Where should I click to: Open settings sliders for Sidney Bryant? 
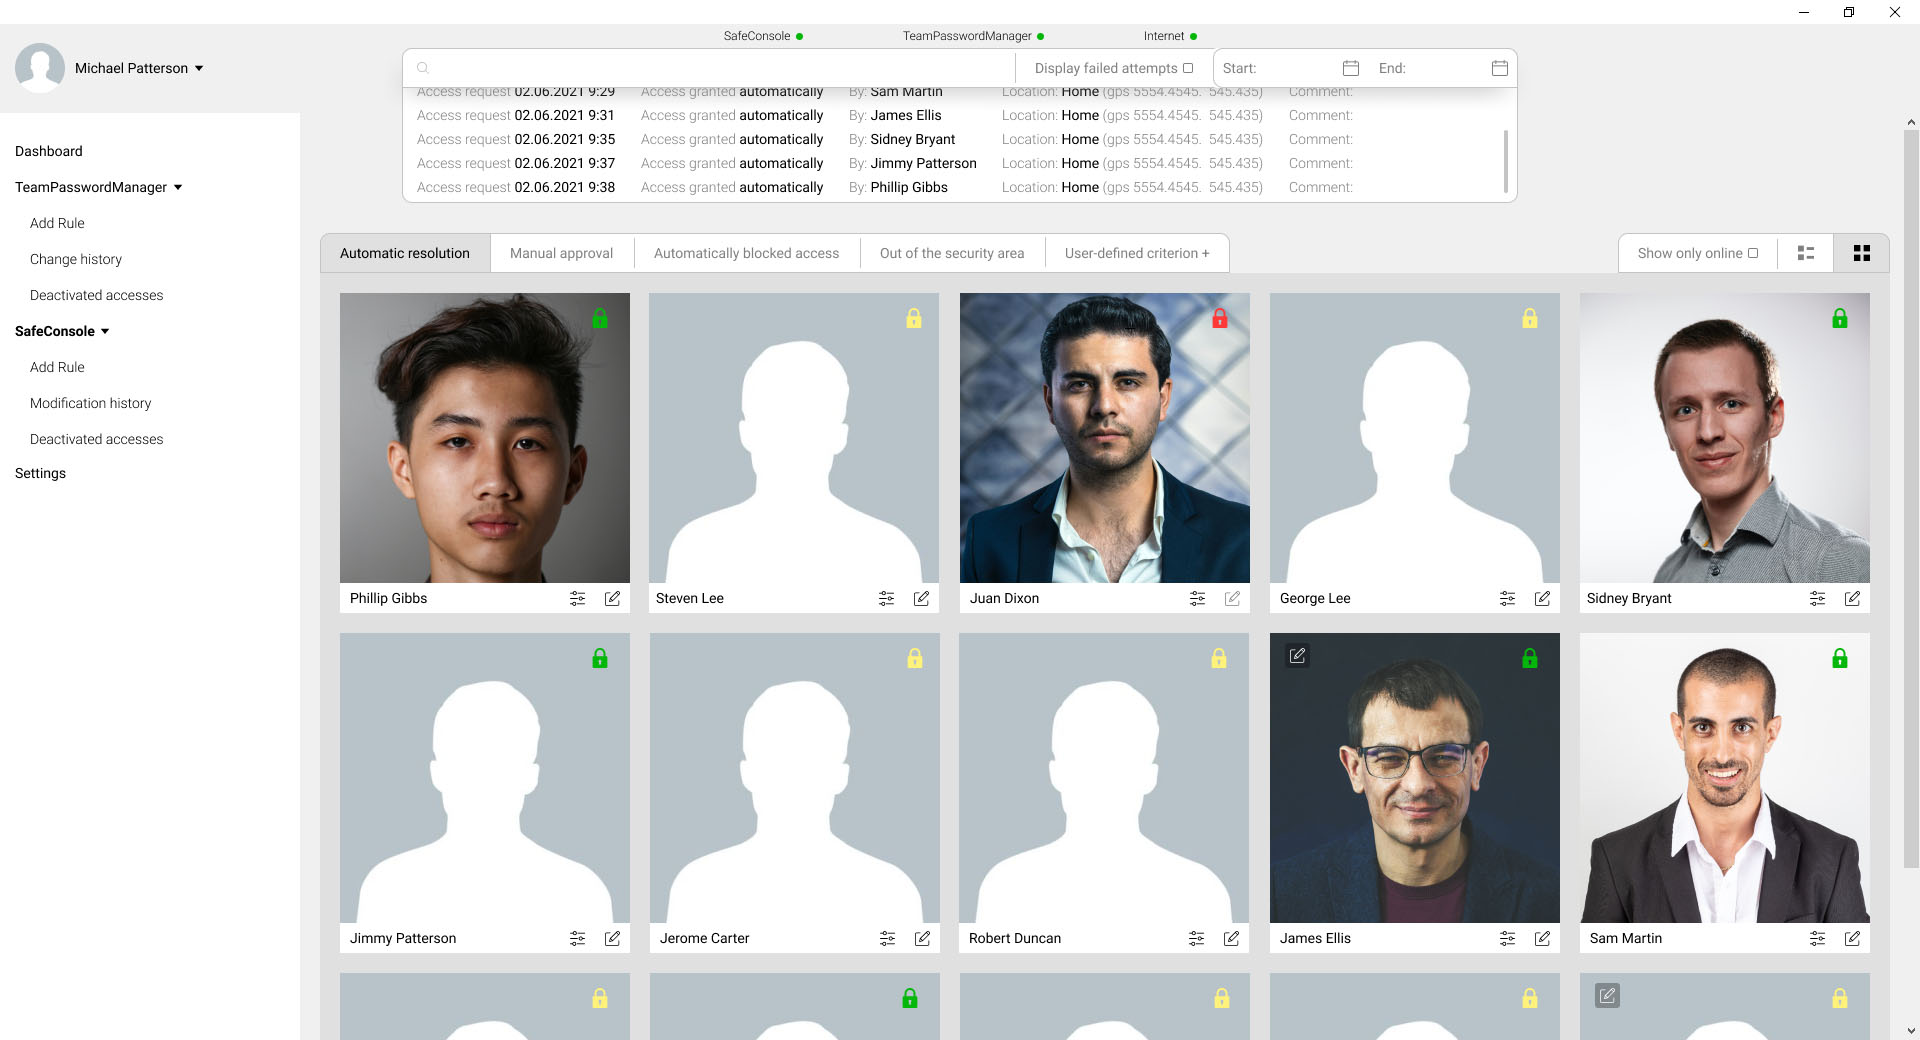(1818, 598)
